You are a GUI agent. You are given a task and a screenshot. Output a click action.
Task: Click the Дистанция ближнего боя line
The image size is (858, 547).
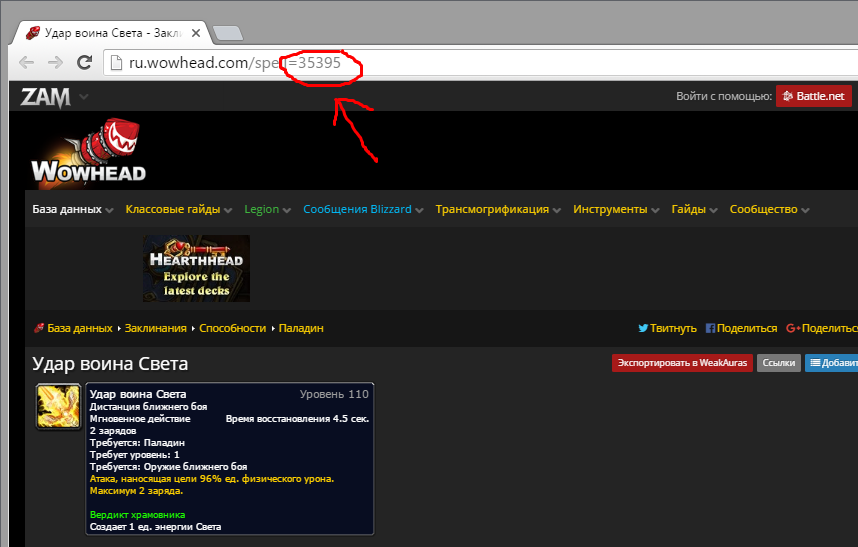pos(148,407)
